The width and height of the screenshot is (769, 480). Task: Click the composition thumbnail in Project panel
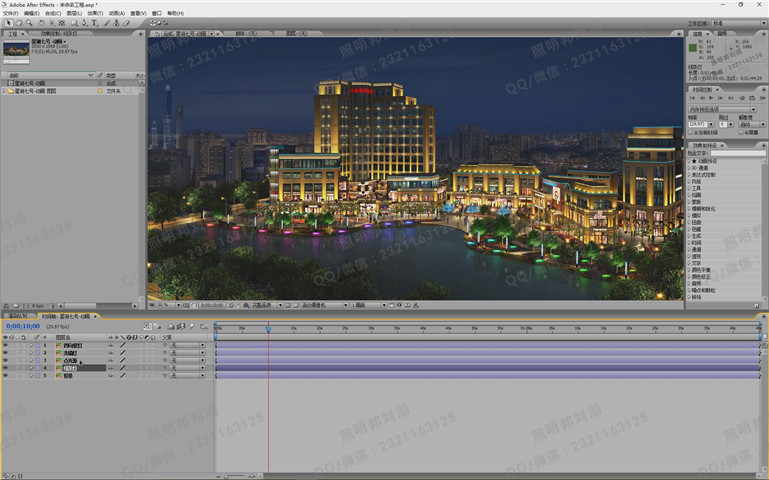pyautogui.click(x=16, y=51)
